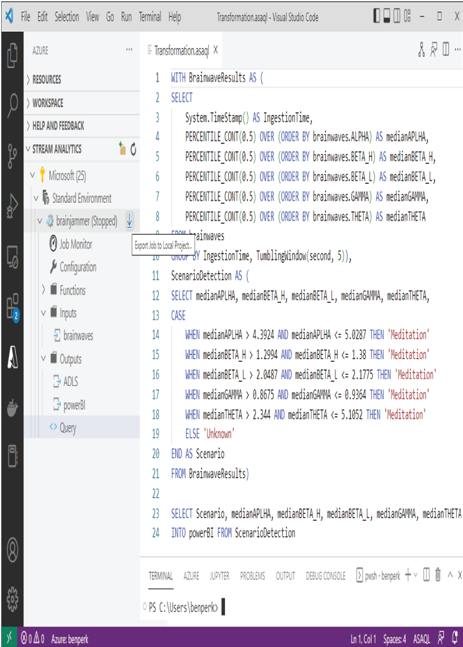463x647 pixels.
Task: Open the Explorer view in activity bar
Action: click(12, 55)
